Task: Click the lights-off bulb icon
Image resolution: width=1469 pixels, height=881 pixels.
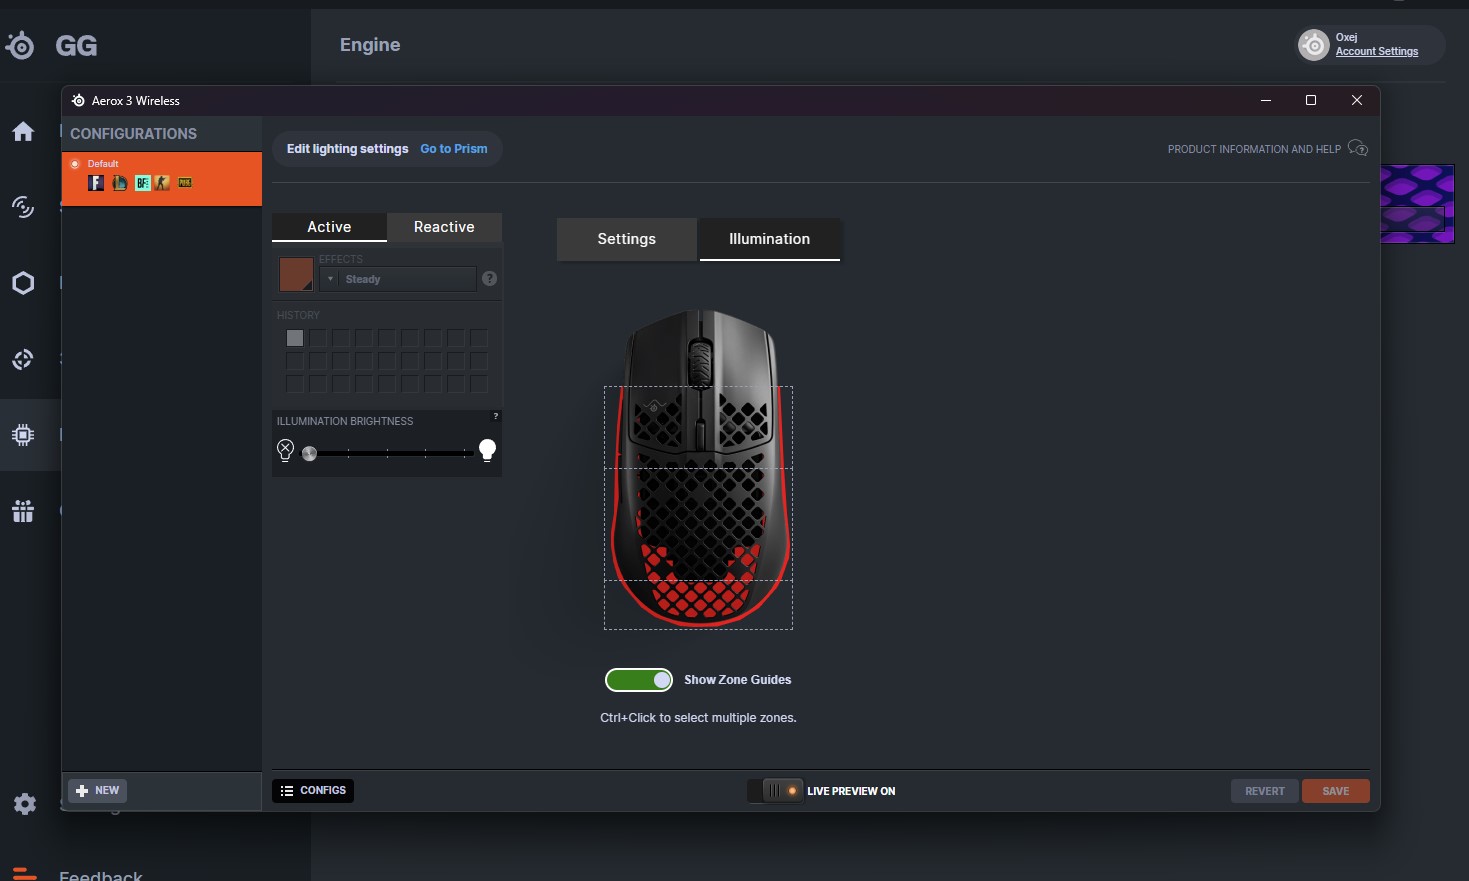Action: click(x=285, y=450)
